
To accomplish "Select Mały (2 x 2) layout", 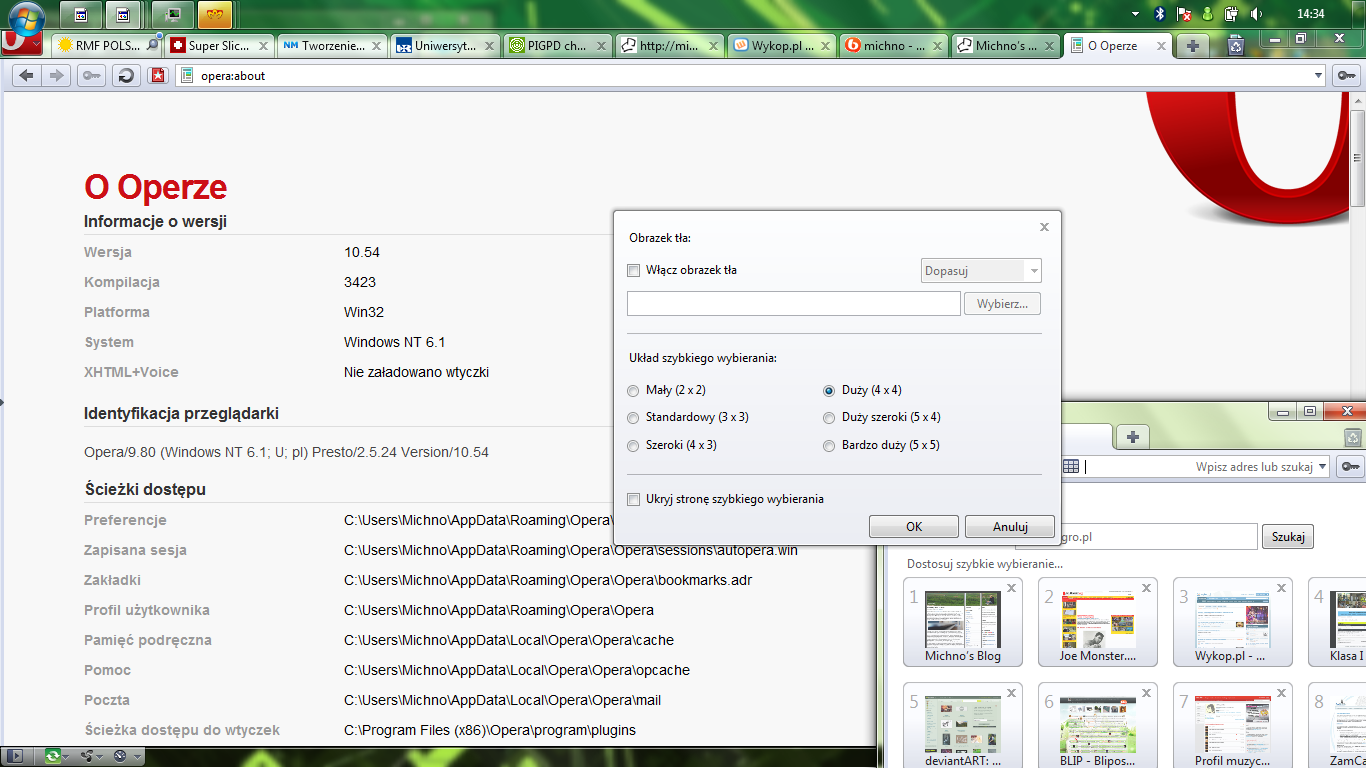I will click(x=633, y=390).
